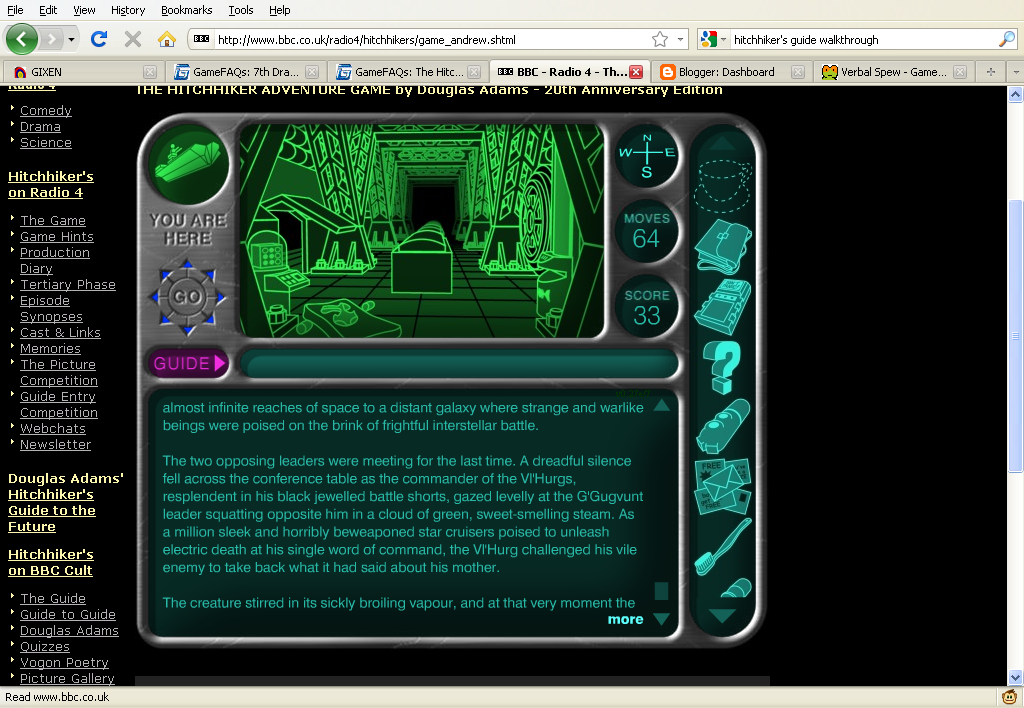Open the address bar history dropdown
The width and height of the screenshot is (1024, 708).
681,39
